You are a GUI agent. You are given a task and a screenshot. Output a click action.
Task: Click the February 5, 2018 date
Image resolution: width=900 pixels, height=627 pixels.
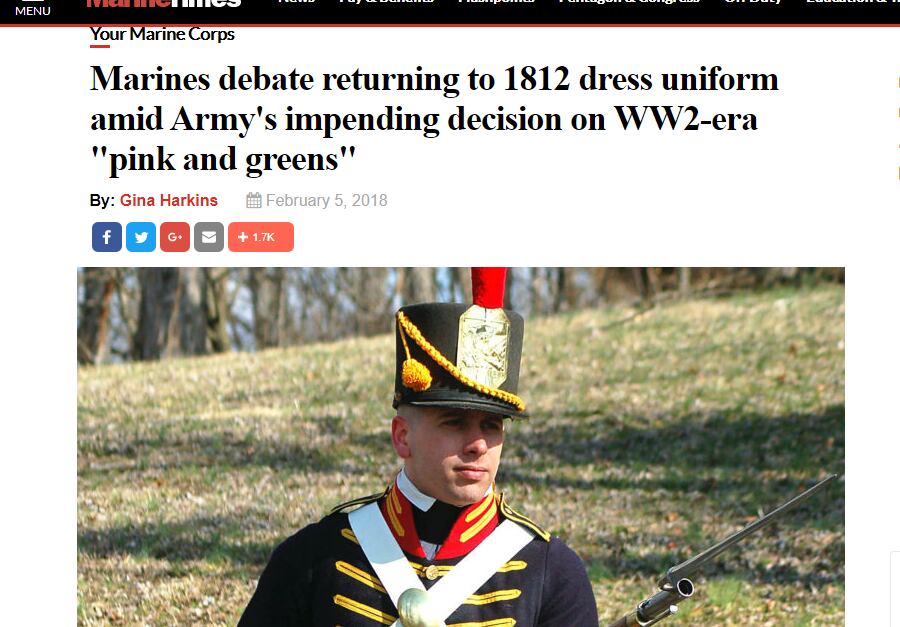327,200
